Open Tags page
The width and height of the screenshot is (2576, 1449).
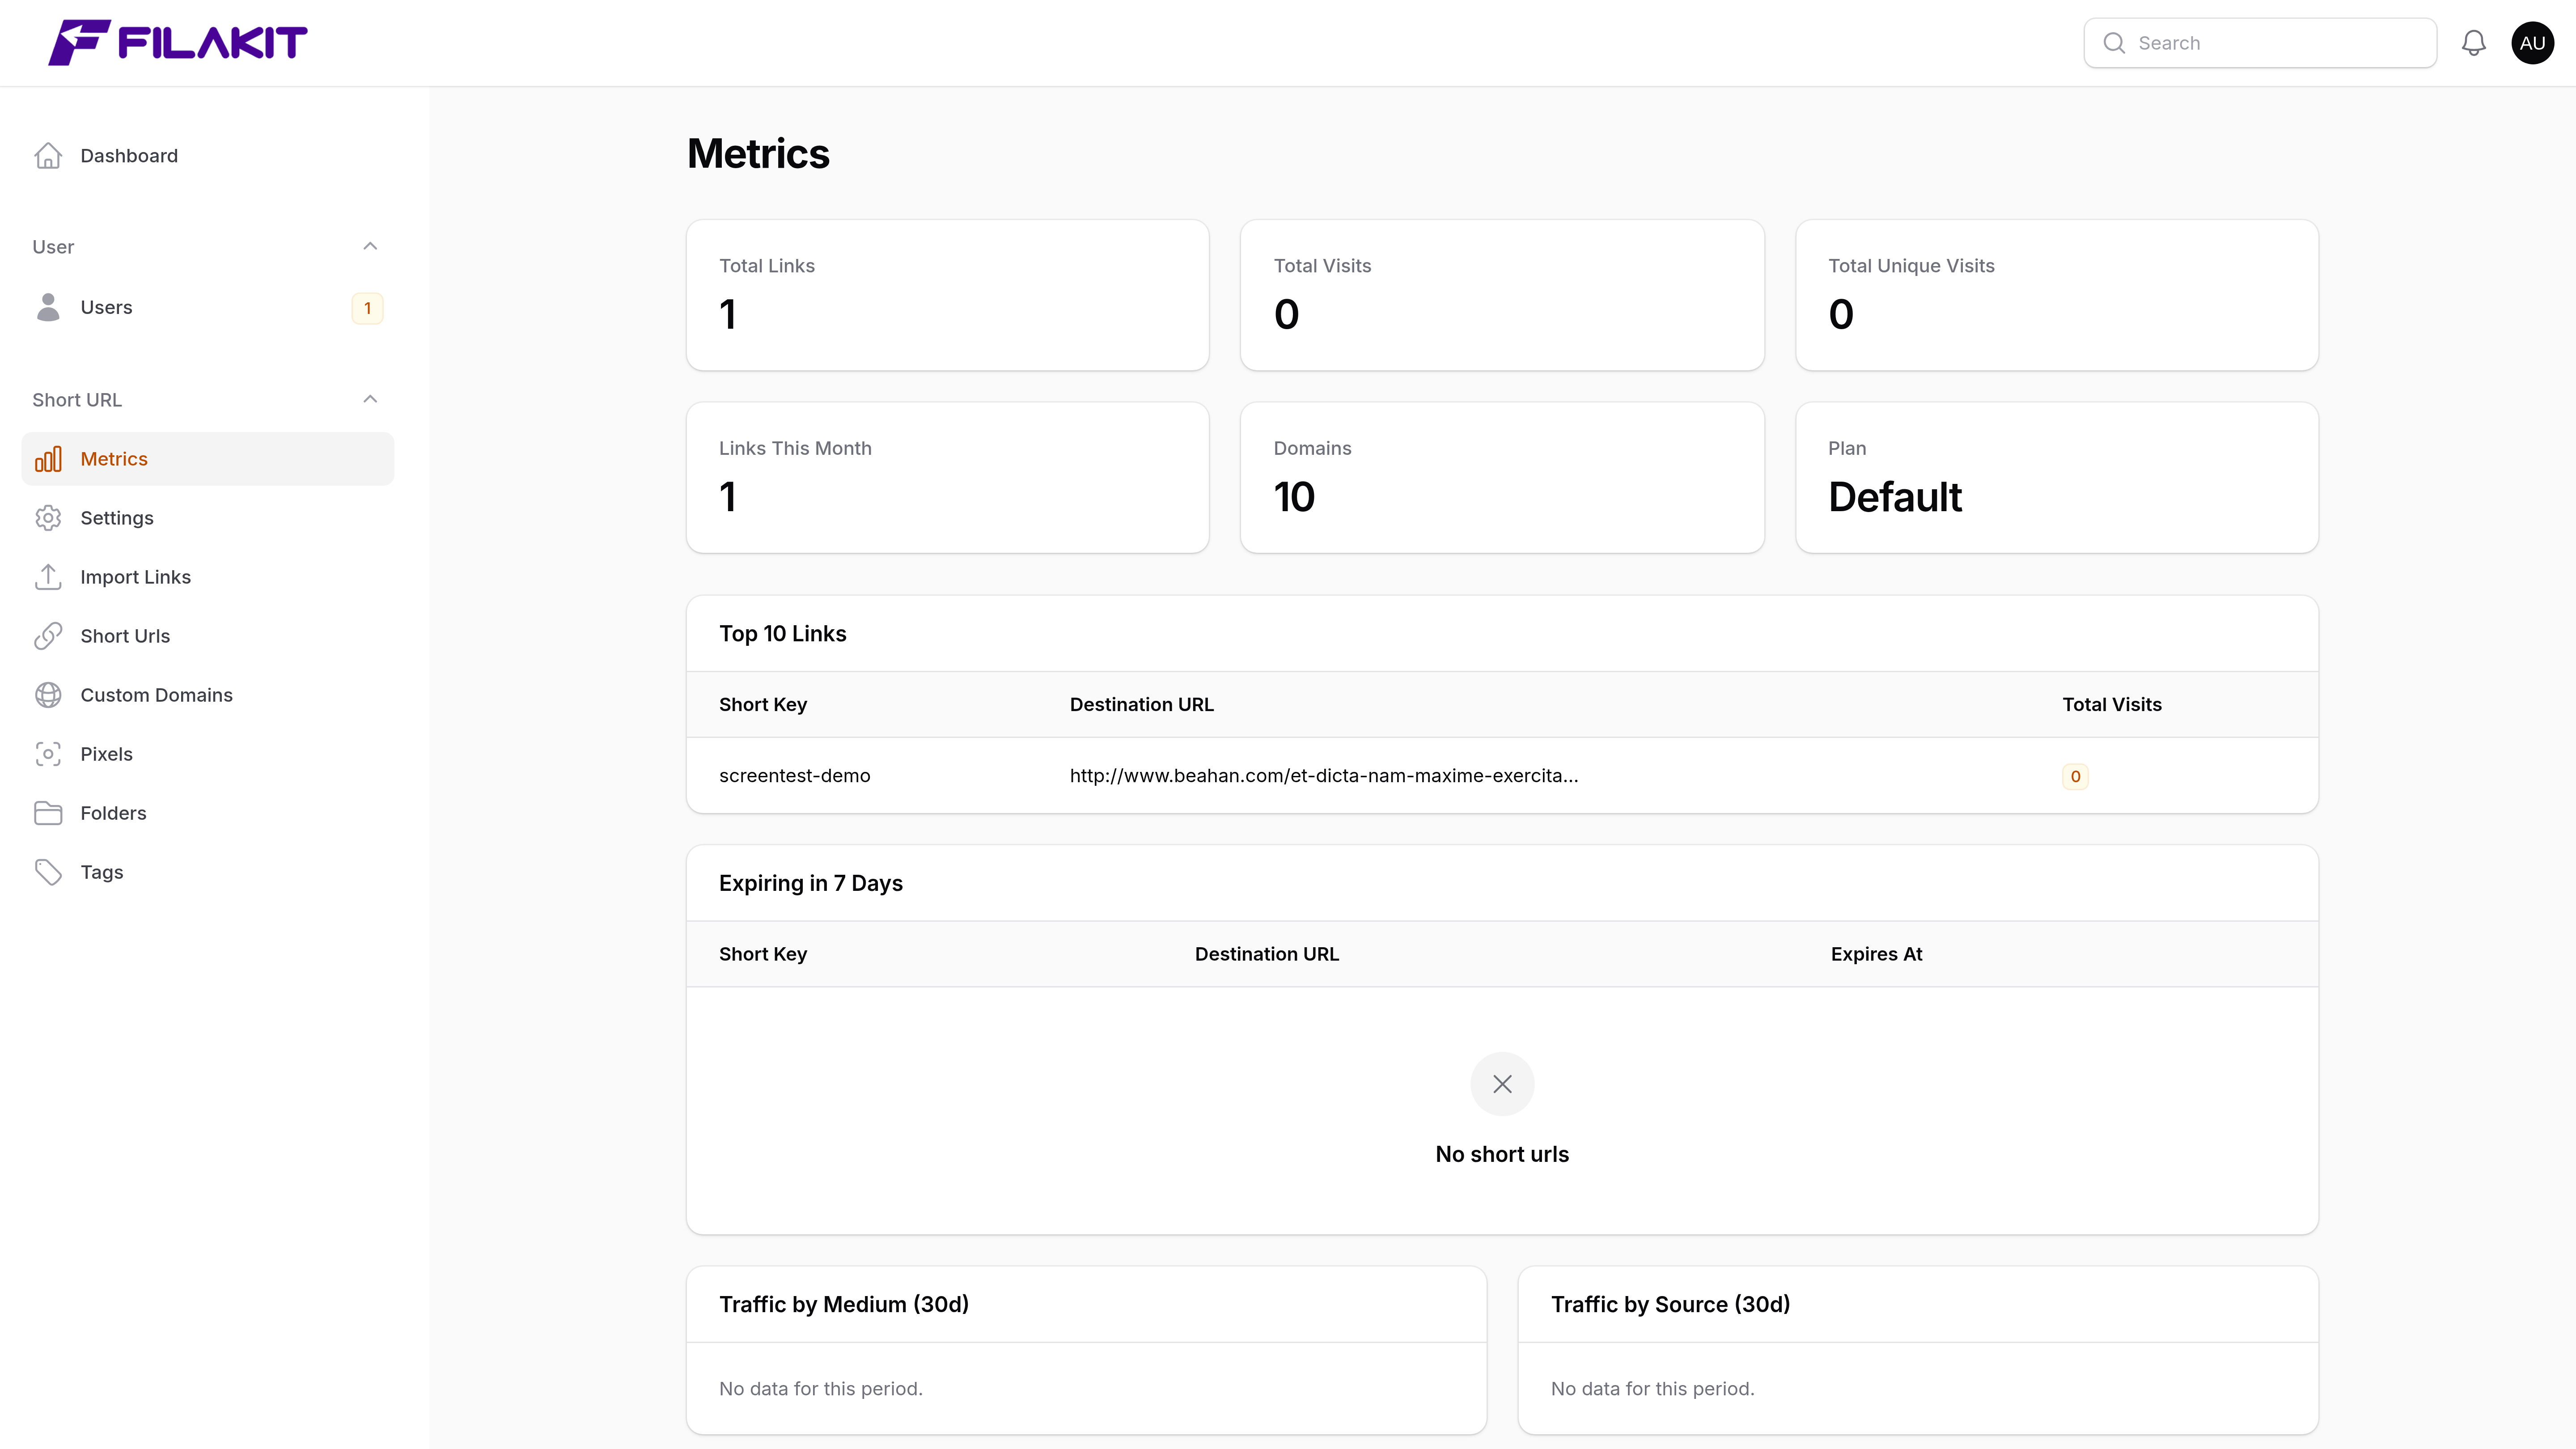(x=208, y=872)
